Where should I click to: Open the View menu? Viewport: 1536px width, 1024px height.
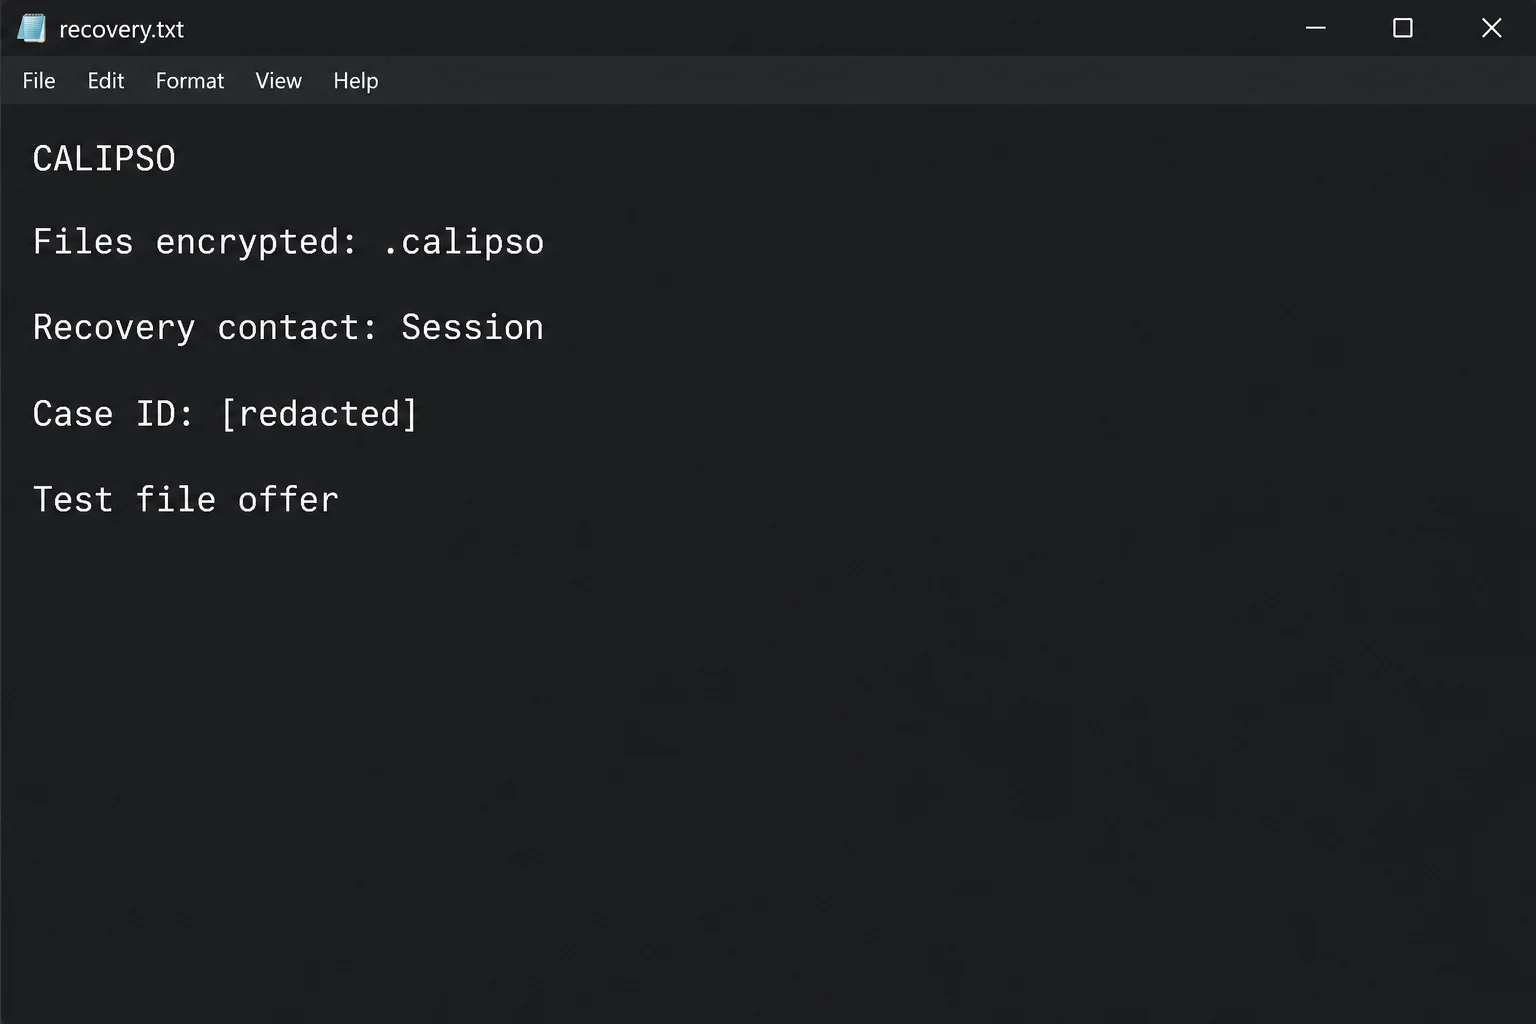pos(278,81)
